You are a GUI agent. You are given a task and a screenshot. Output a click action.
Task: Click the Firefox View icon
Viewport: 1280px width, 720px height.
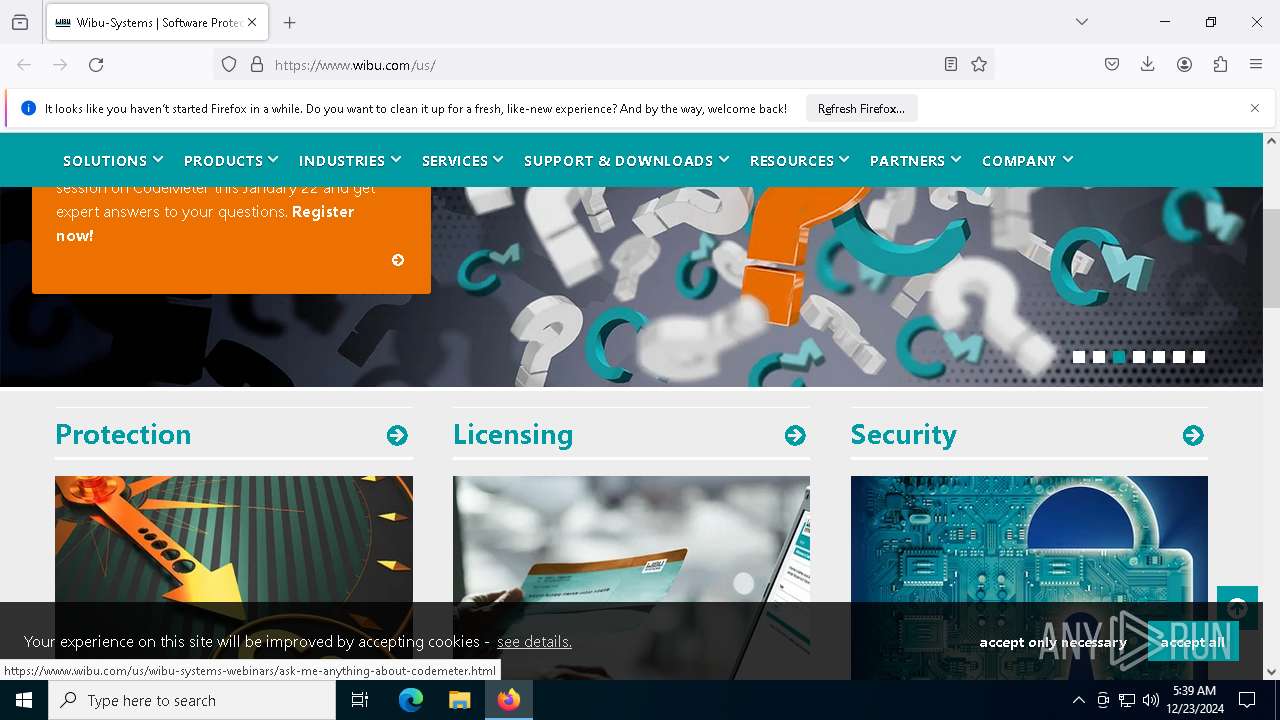20,22
